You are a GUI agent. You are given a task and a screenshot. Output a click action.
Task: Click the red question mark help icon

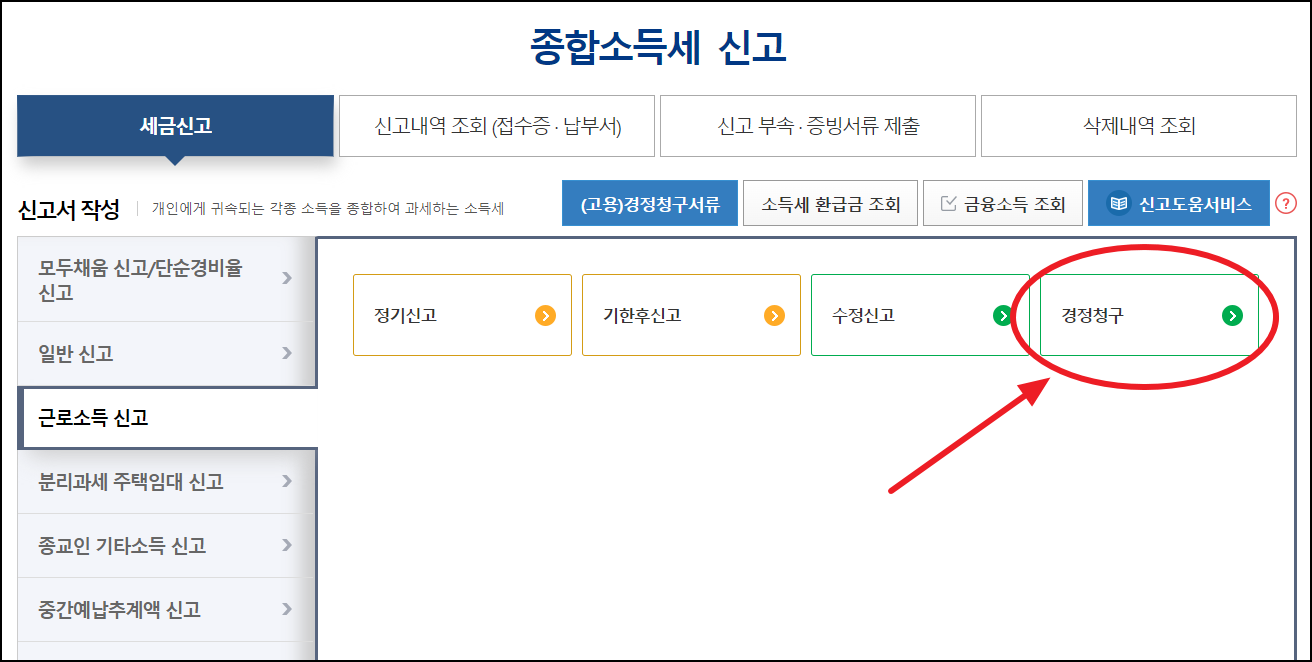click(1286, 204)
